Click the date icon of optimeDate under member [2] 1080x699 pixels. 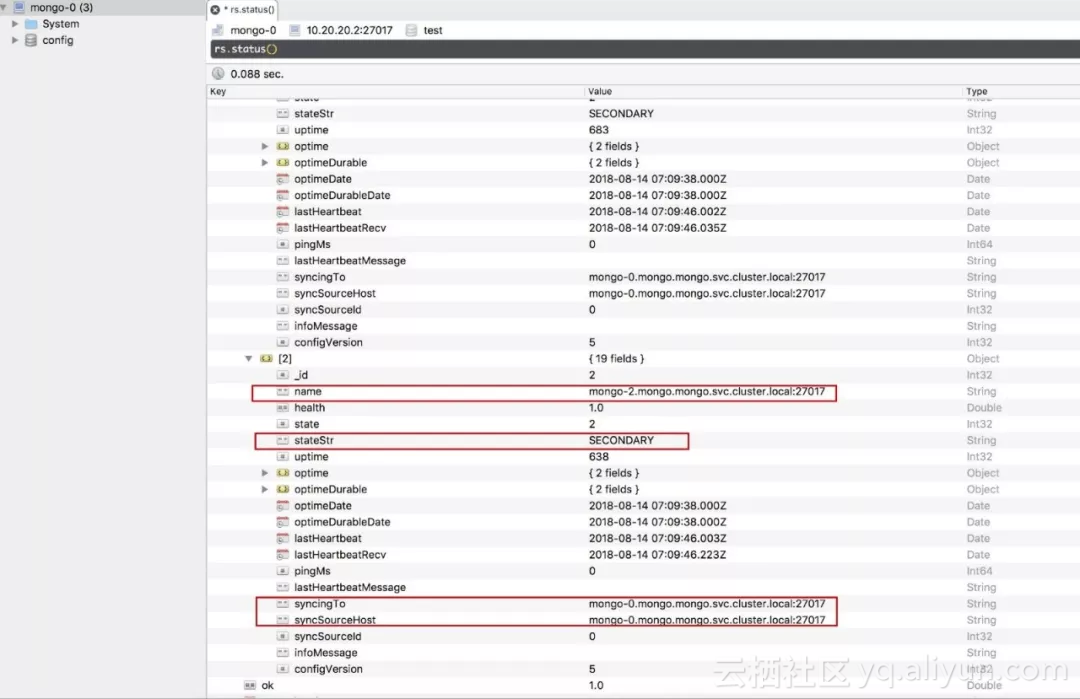tap(282, 505)
